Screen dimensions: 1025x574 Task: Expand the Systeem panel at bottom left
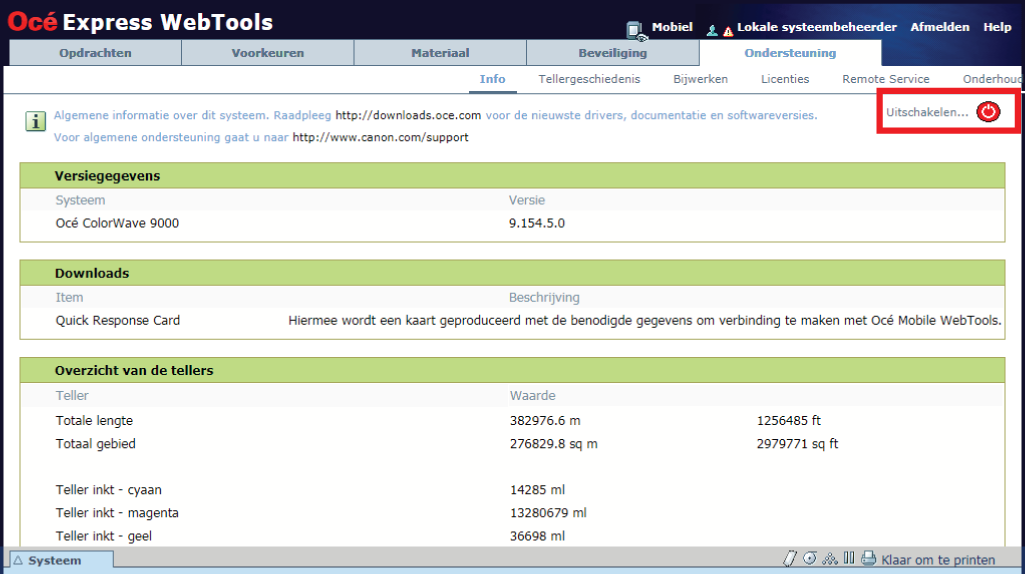61,560
